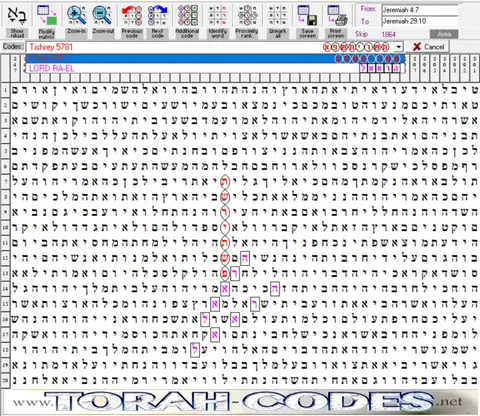This screenshot has height=416, width=480.
Task: Select row 7 header in matrix
Action: point(5,182)
